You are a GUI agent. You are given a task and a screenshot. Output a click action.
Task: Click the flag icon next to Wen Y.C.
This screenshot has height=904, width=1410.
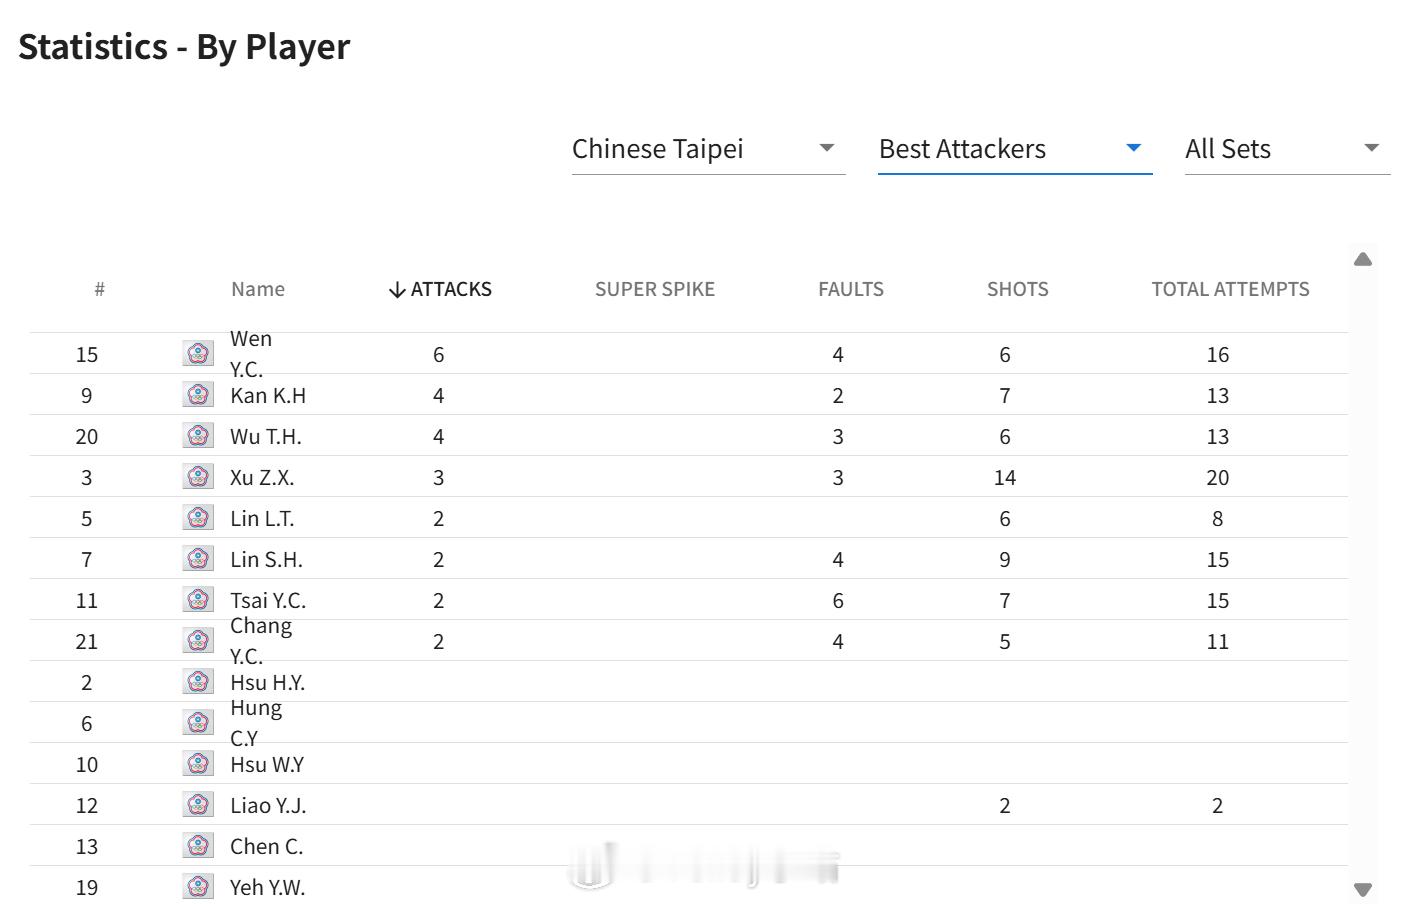pyautogui.click(x=198, y=353)
